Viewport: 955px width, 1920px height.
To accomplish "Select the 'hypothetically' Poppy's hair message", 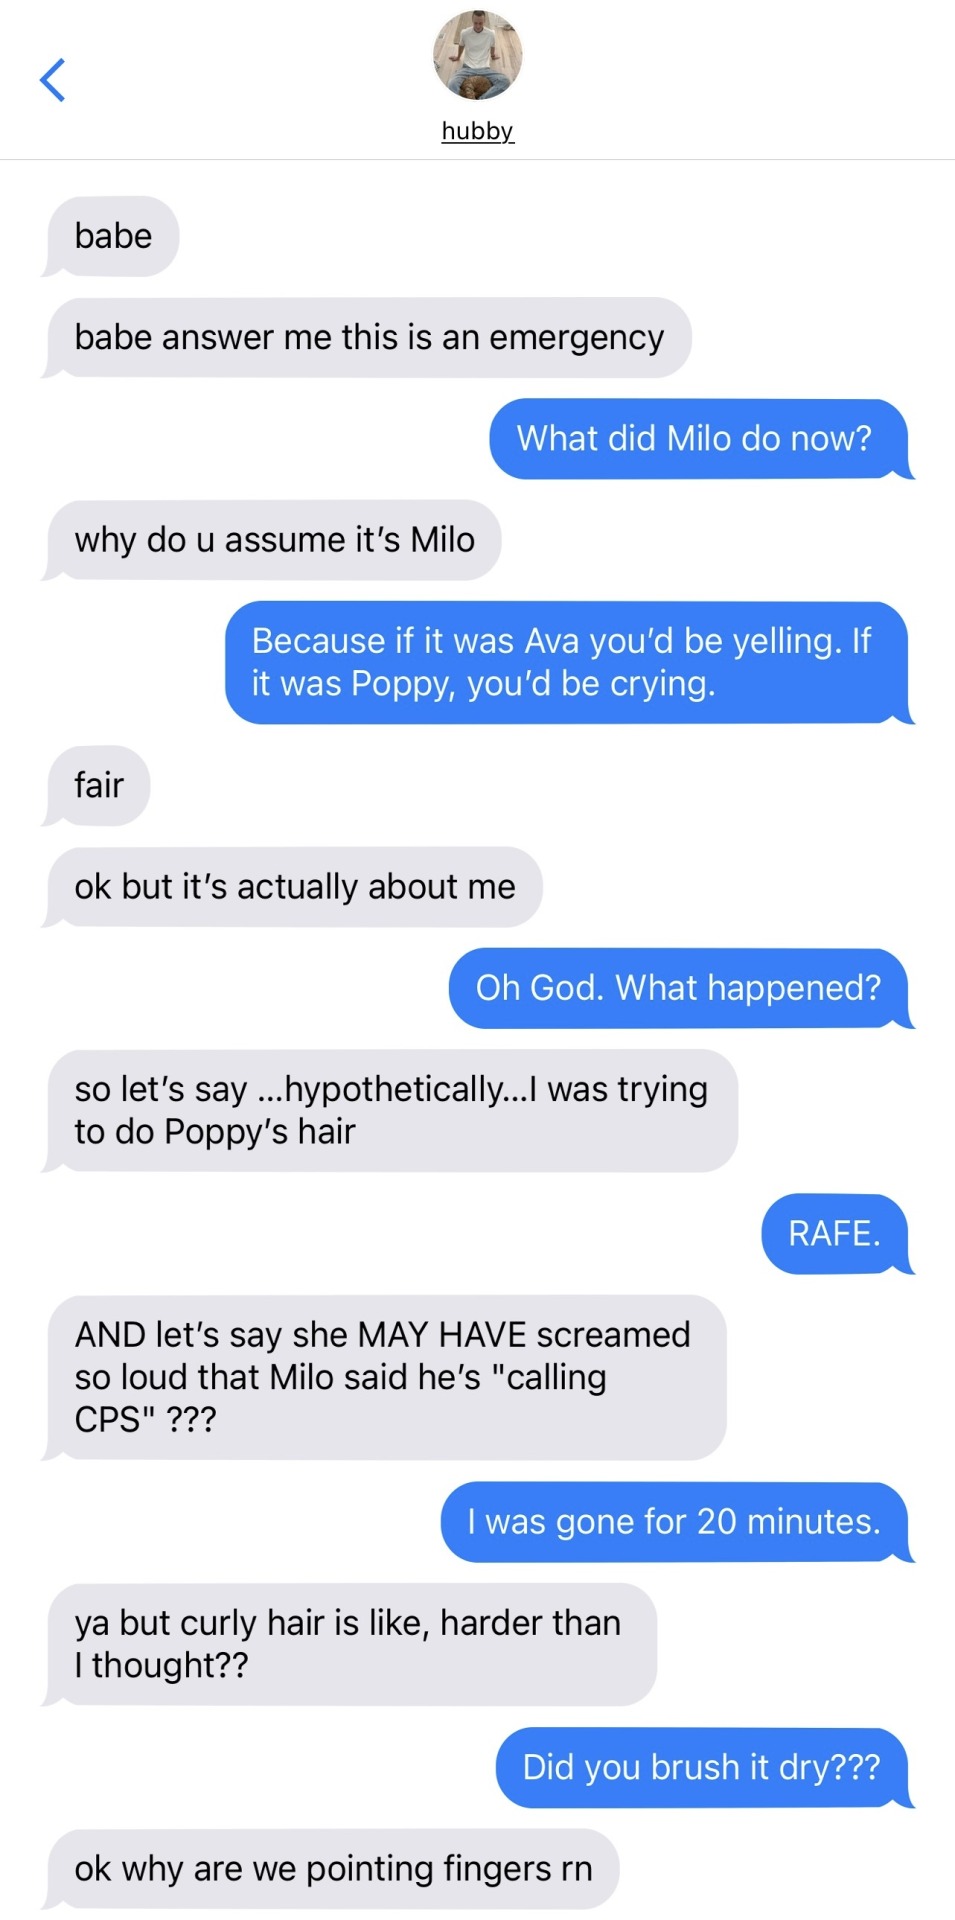I will [x=391, y=1110].
